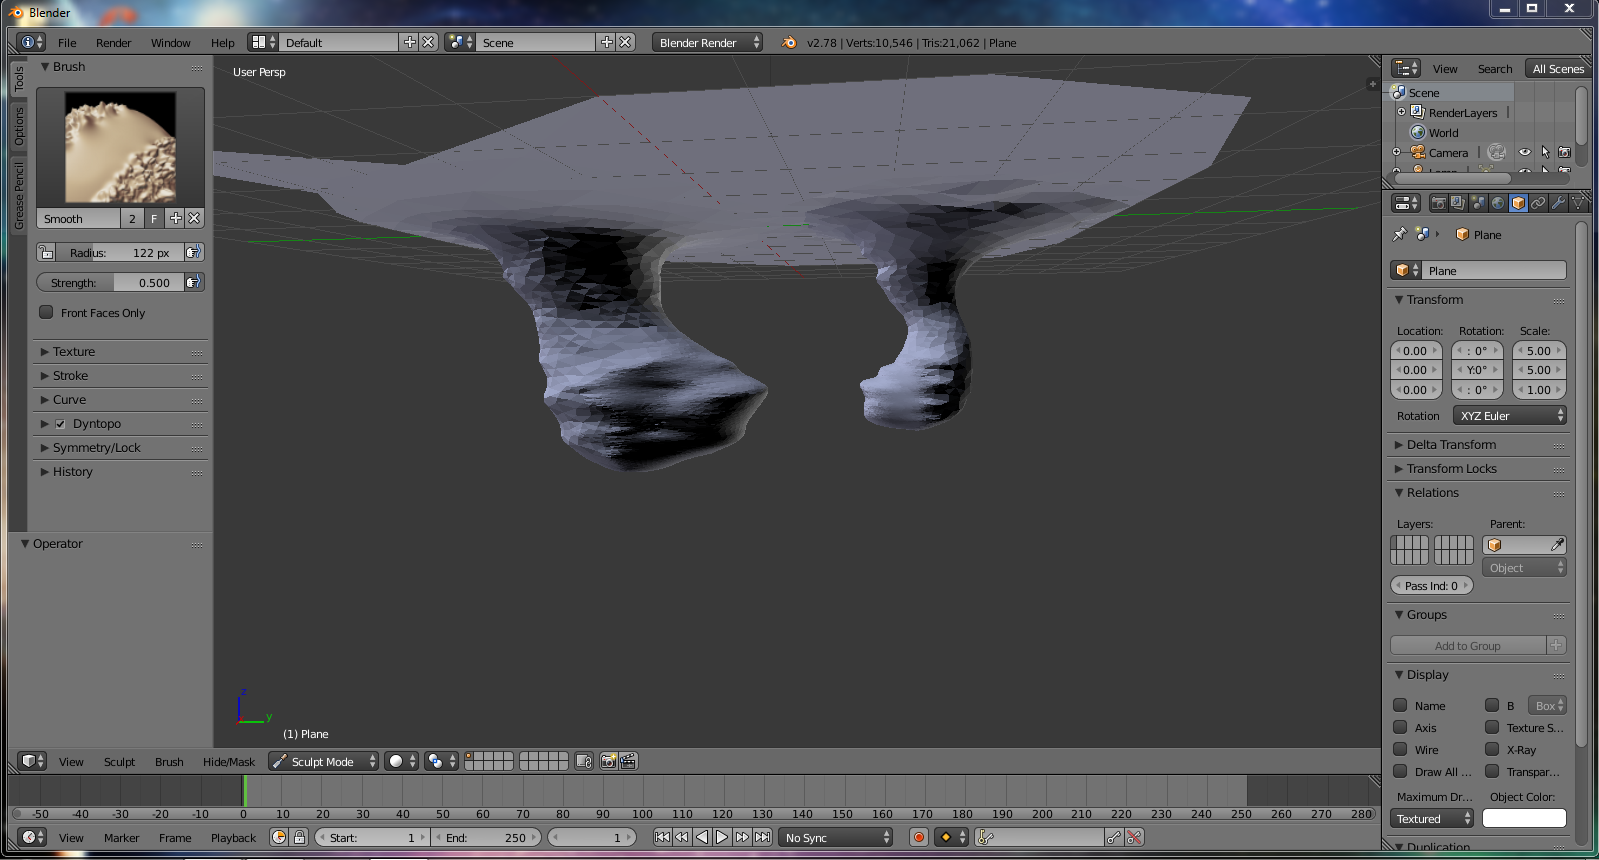Toggle Camera visibility eye in Outliner
This screenshot has height=860, width=1599.
click(1525, 152)
